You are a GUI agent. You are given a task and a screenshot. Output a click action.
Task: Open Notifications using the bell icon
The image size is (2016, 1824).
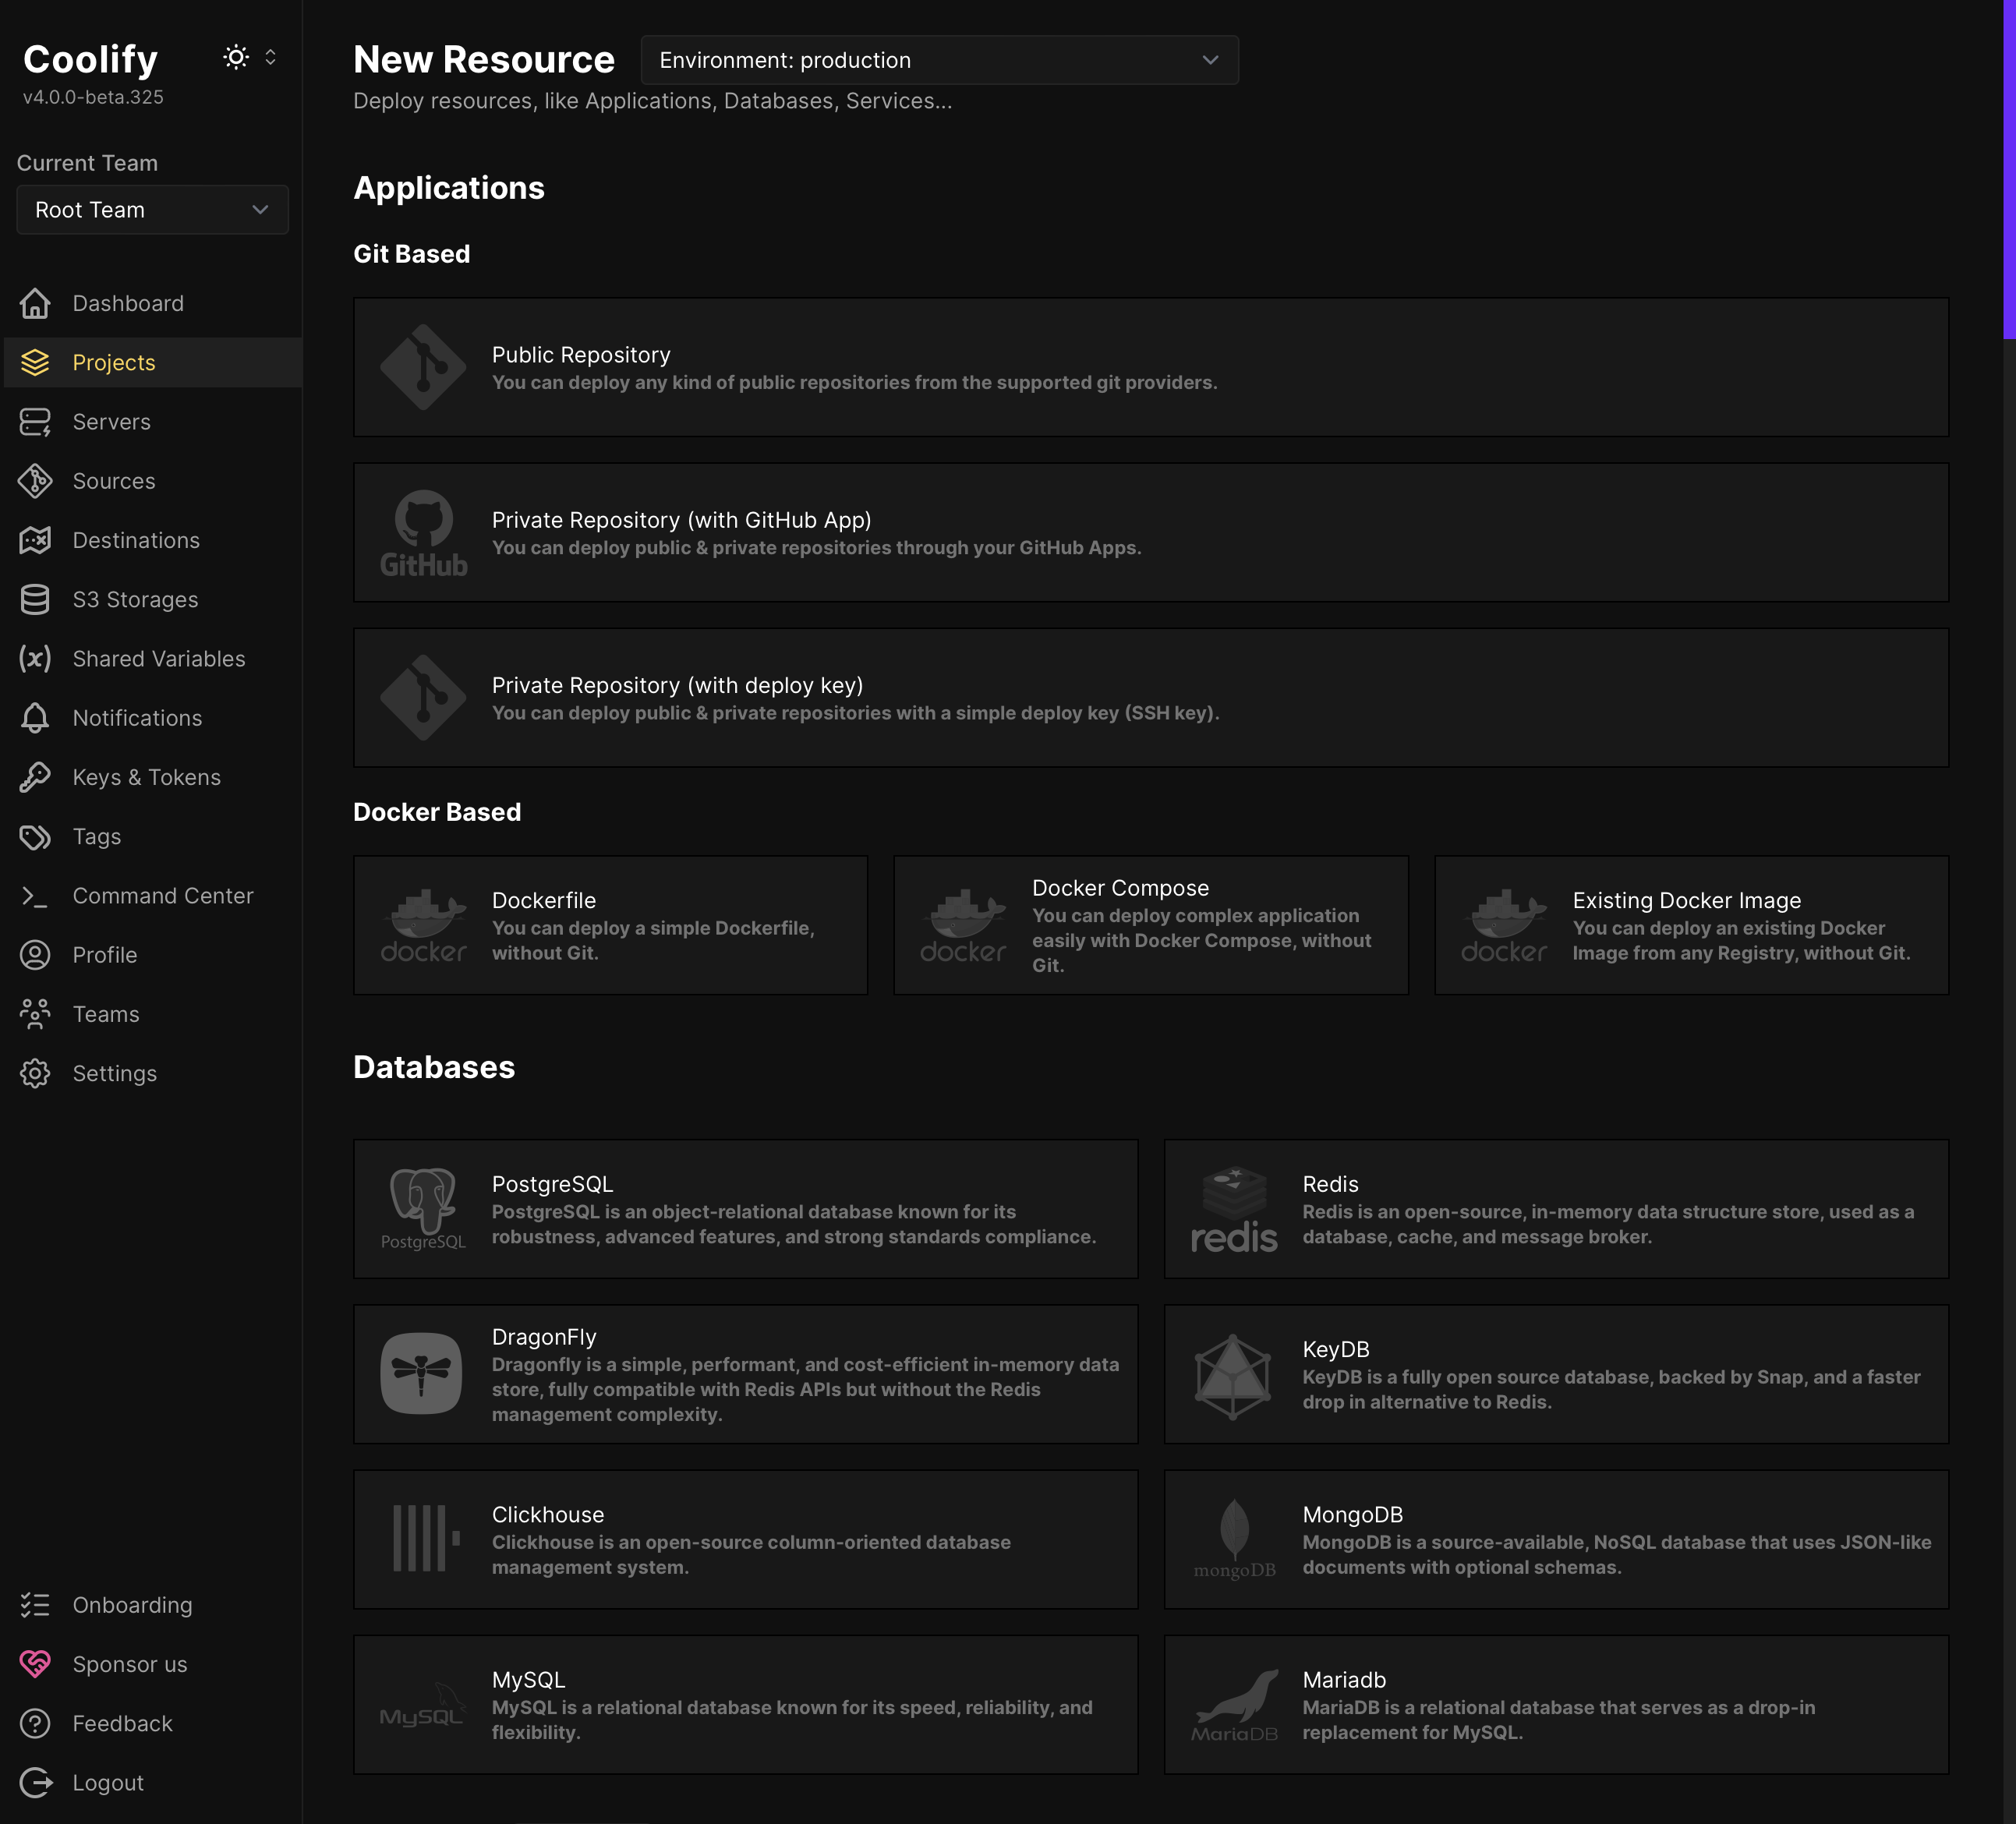36,717
